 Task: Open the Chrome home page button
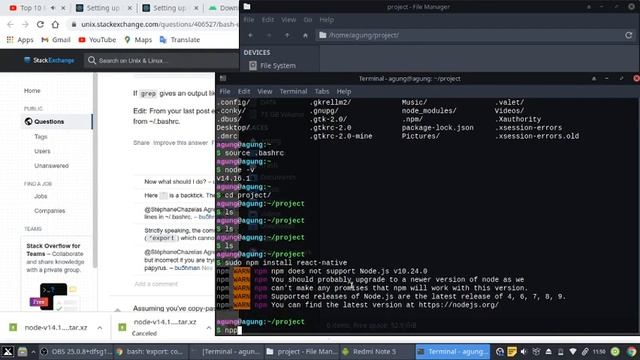point(55,24)
